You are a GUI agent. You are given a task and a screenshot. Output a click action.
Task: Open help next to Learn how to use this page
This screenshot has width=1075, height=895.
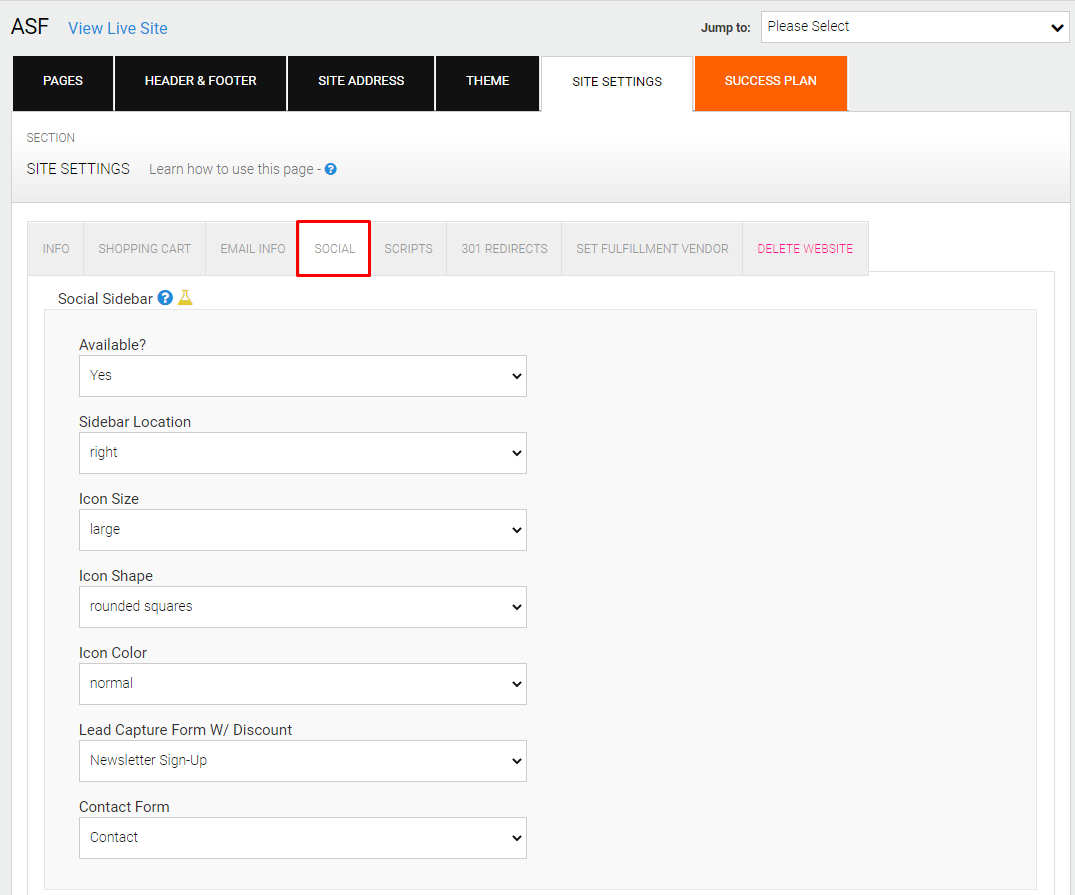pyautogui.click(x=330, y=169)
